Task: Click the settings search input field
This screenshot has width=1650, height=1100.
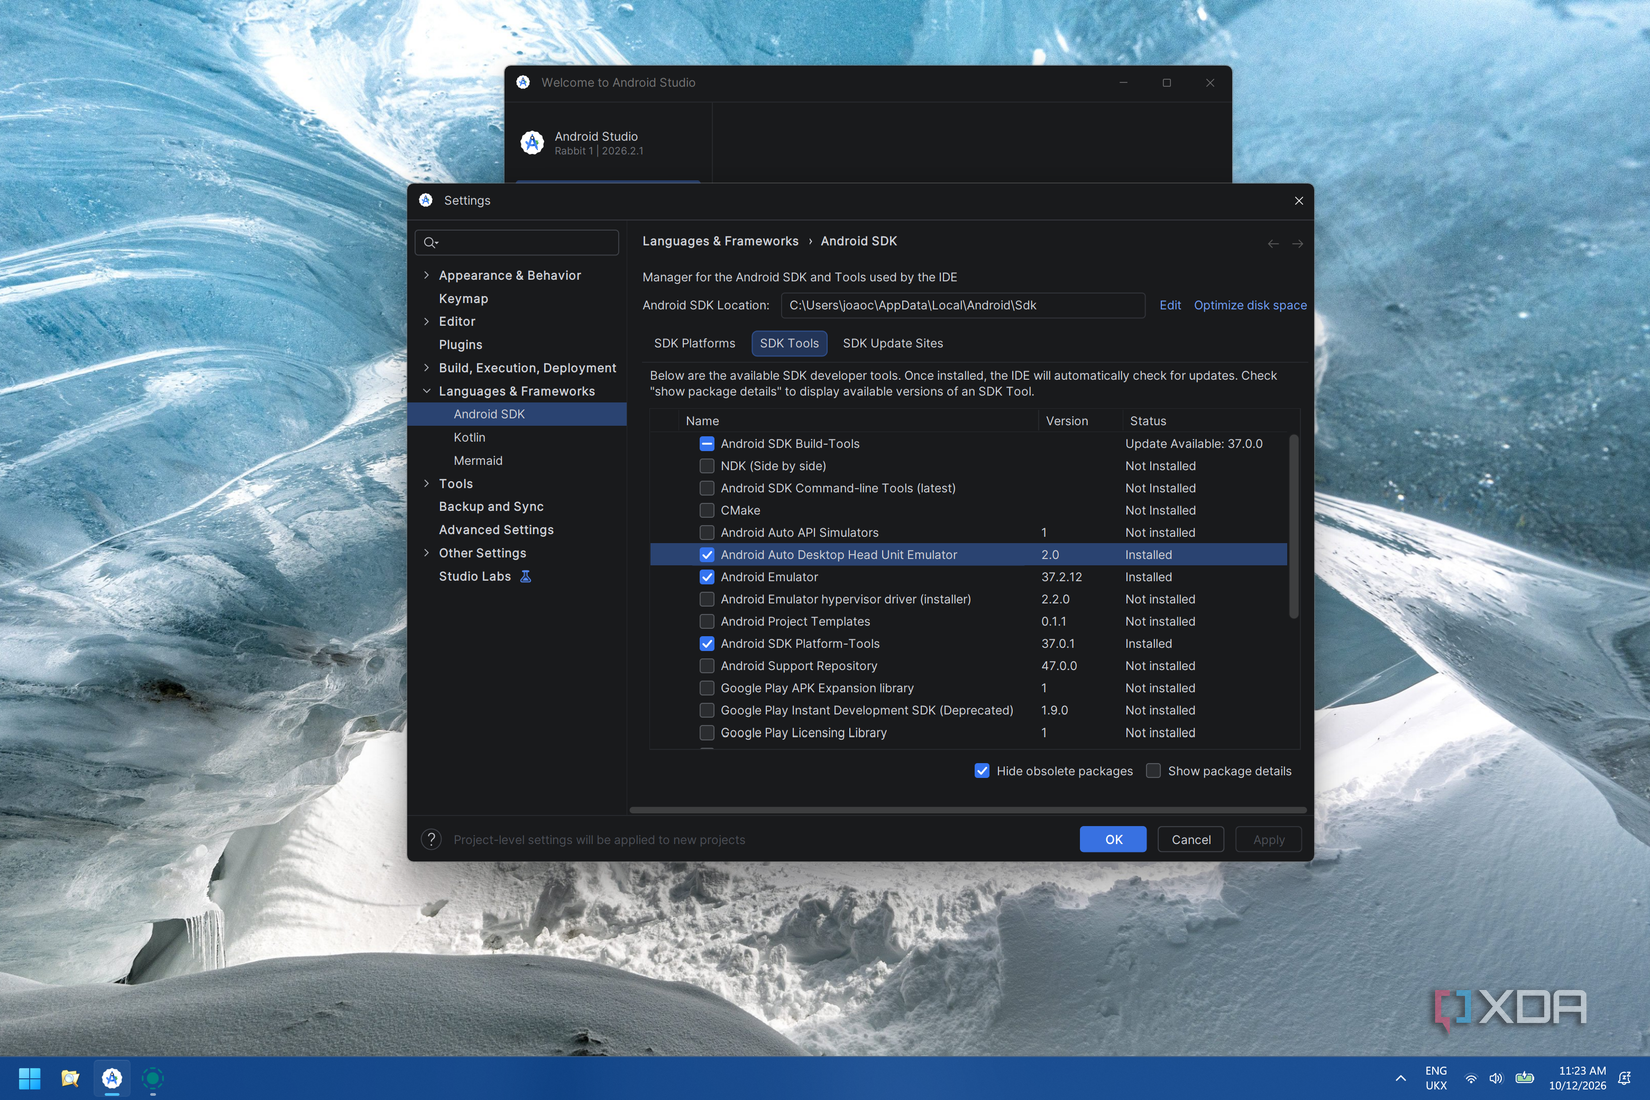Action: (517, 243)
